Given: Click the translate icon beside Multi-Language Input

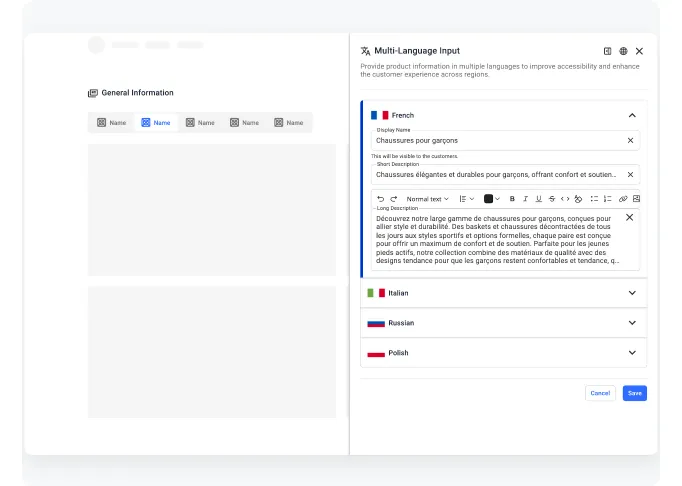Looking at the screenshot, I should tap(365, 51).
